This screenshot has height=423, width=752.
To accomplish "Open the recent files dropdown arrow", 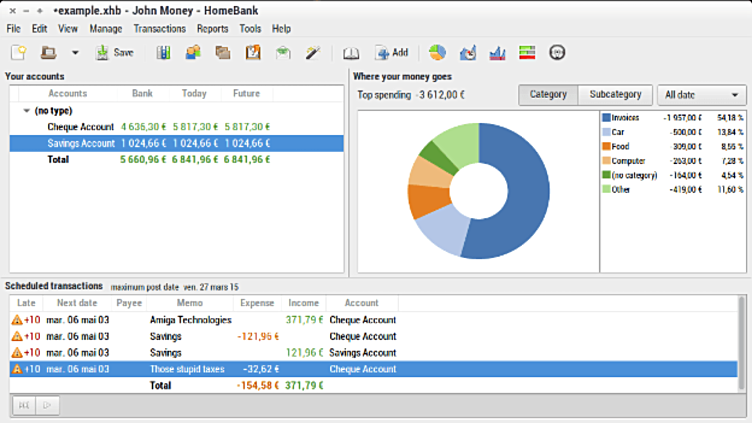I will point(74,53).
